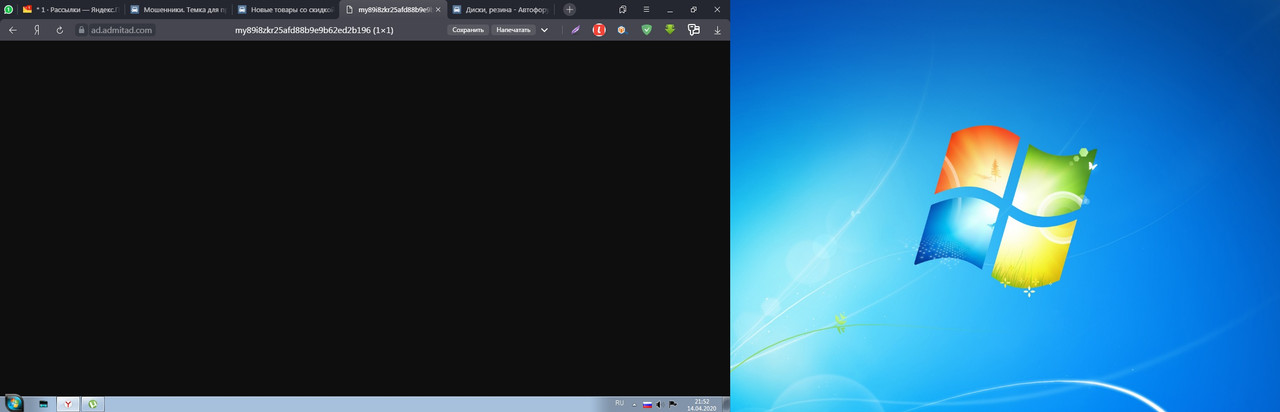
Task: Open the Мошенники. Темка tab
Action: pyautogui.click(x=176, y=9)
